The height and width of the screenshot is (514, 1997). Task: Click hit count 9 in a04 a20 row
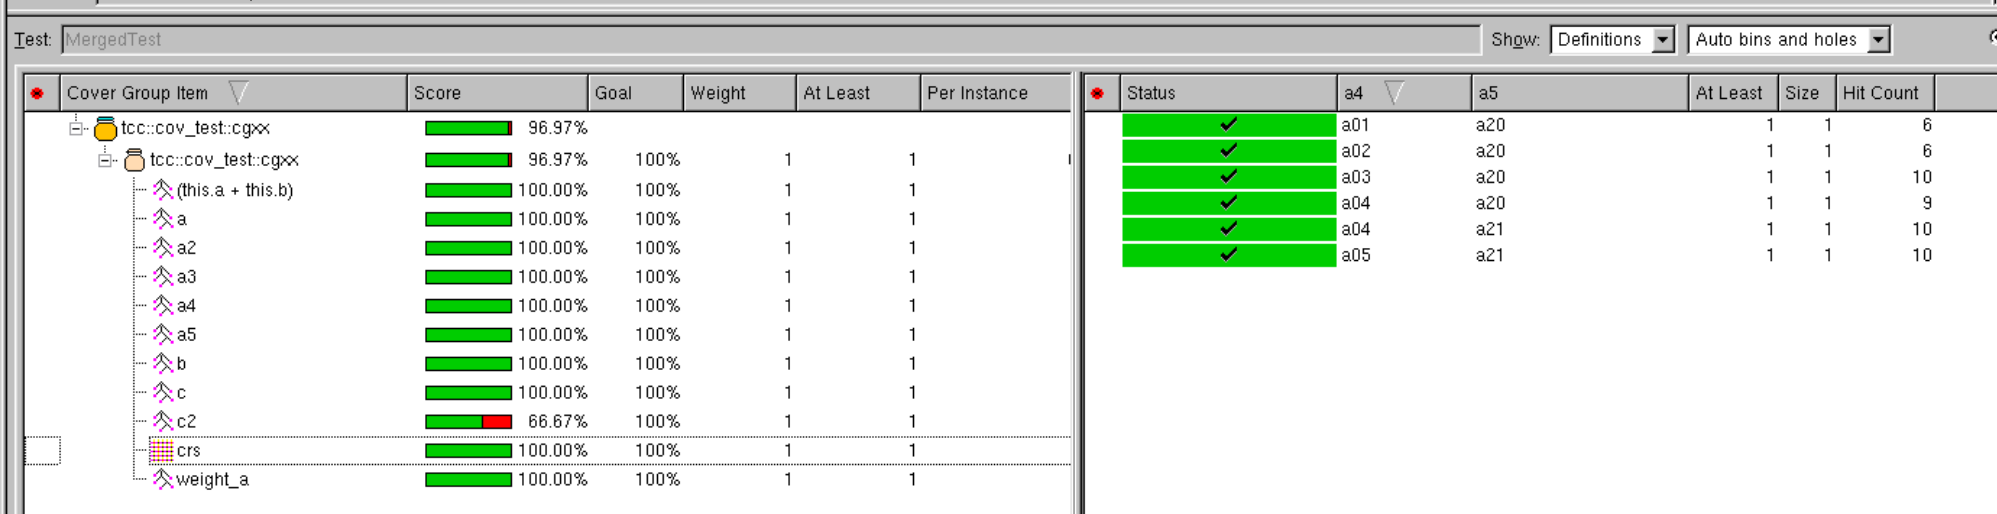pos(1927,203)
